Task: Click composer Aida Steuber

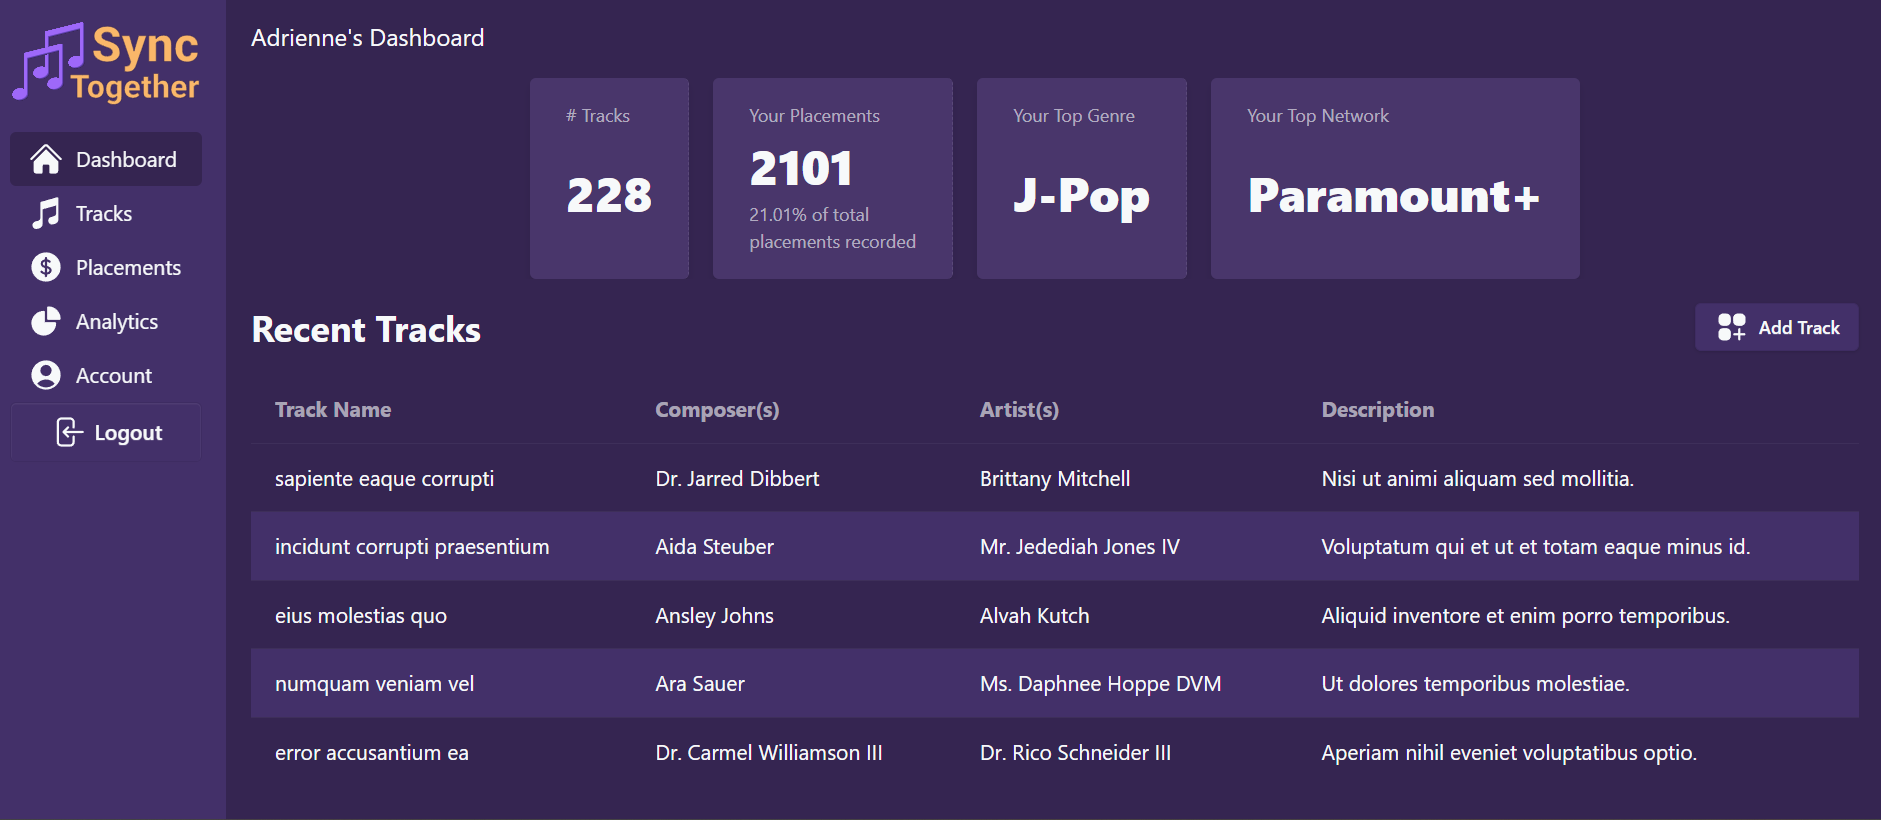Action: tap(714, 547)
